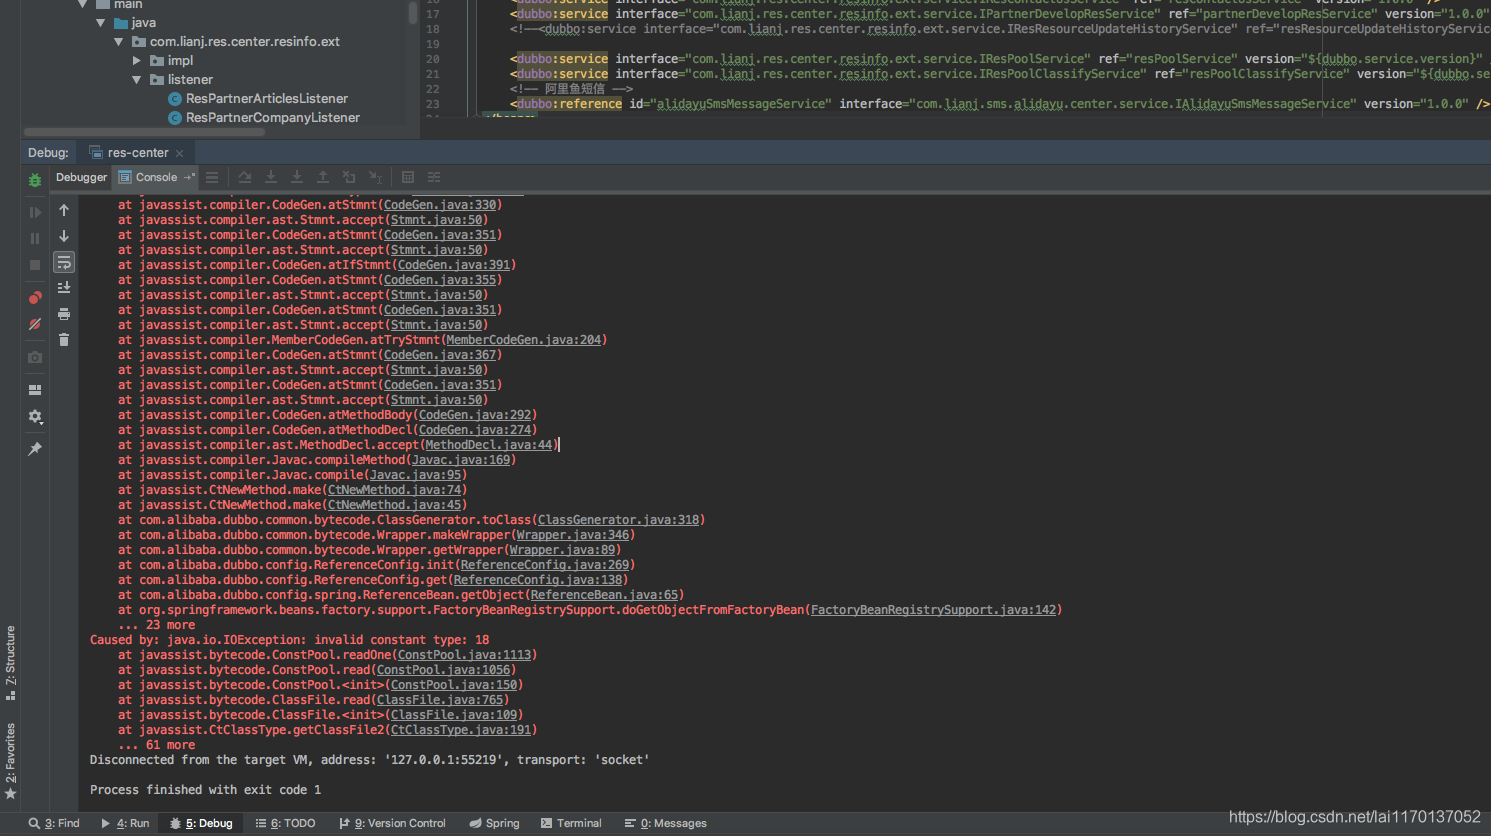The width and height of the screenshot is (1491, 836).
Task: Print the console contents
Action: click(x=64, y=312)
